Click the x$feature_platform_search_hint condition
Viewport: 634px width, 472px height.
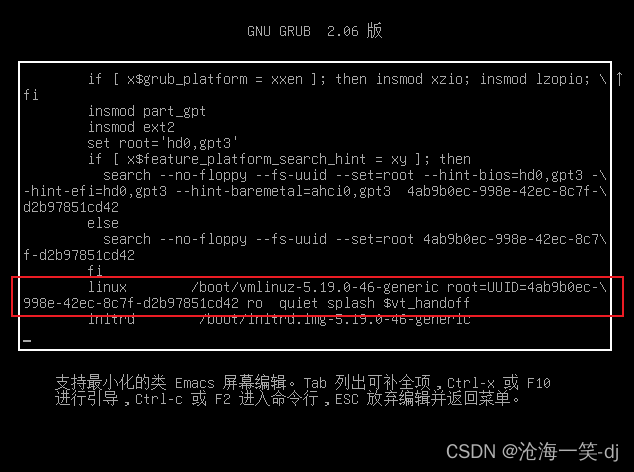coord(247,159)
